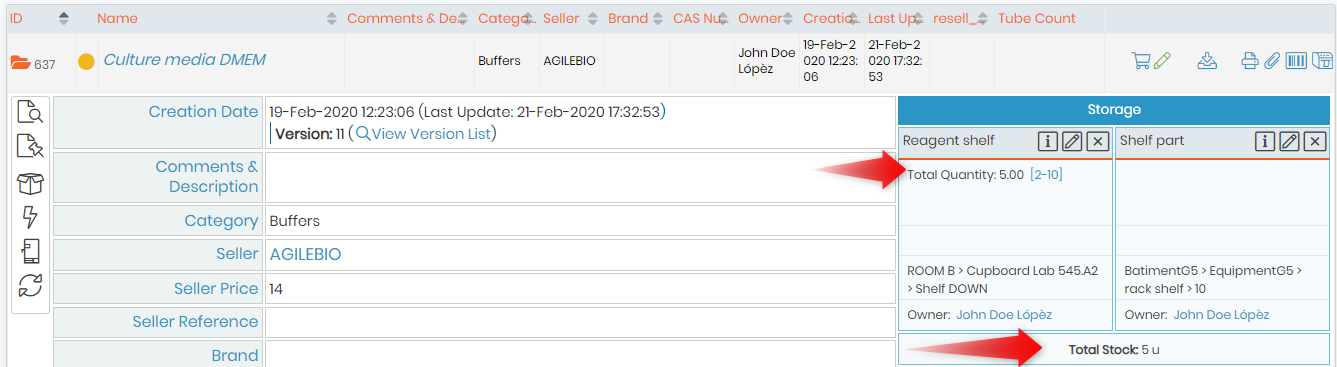The width and height of the screenshot is (1337, 367).
Task: Open the box storage icon in sidebar
Action: click(x=31, y=184)
